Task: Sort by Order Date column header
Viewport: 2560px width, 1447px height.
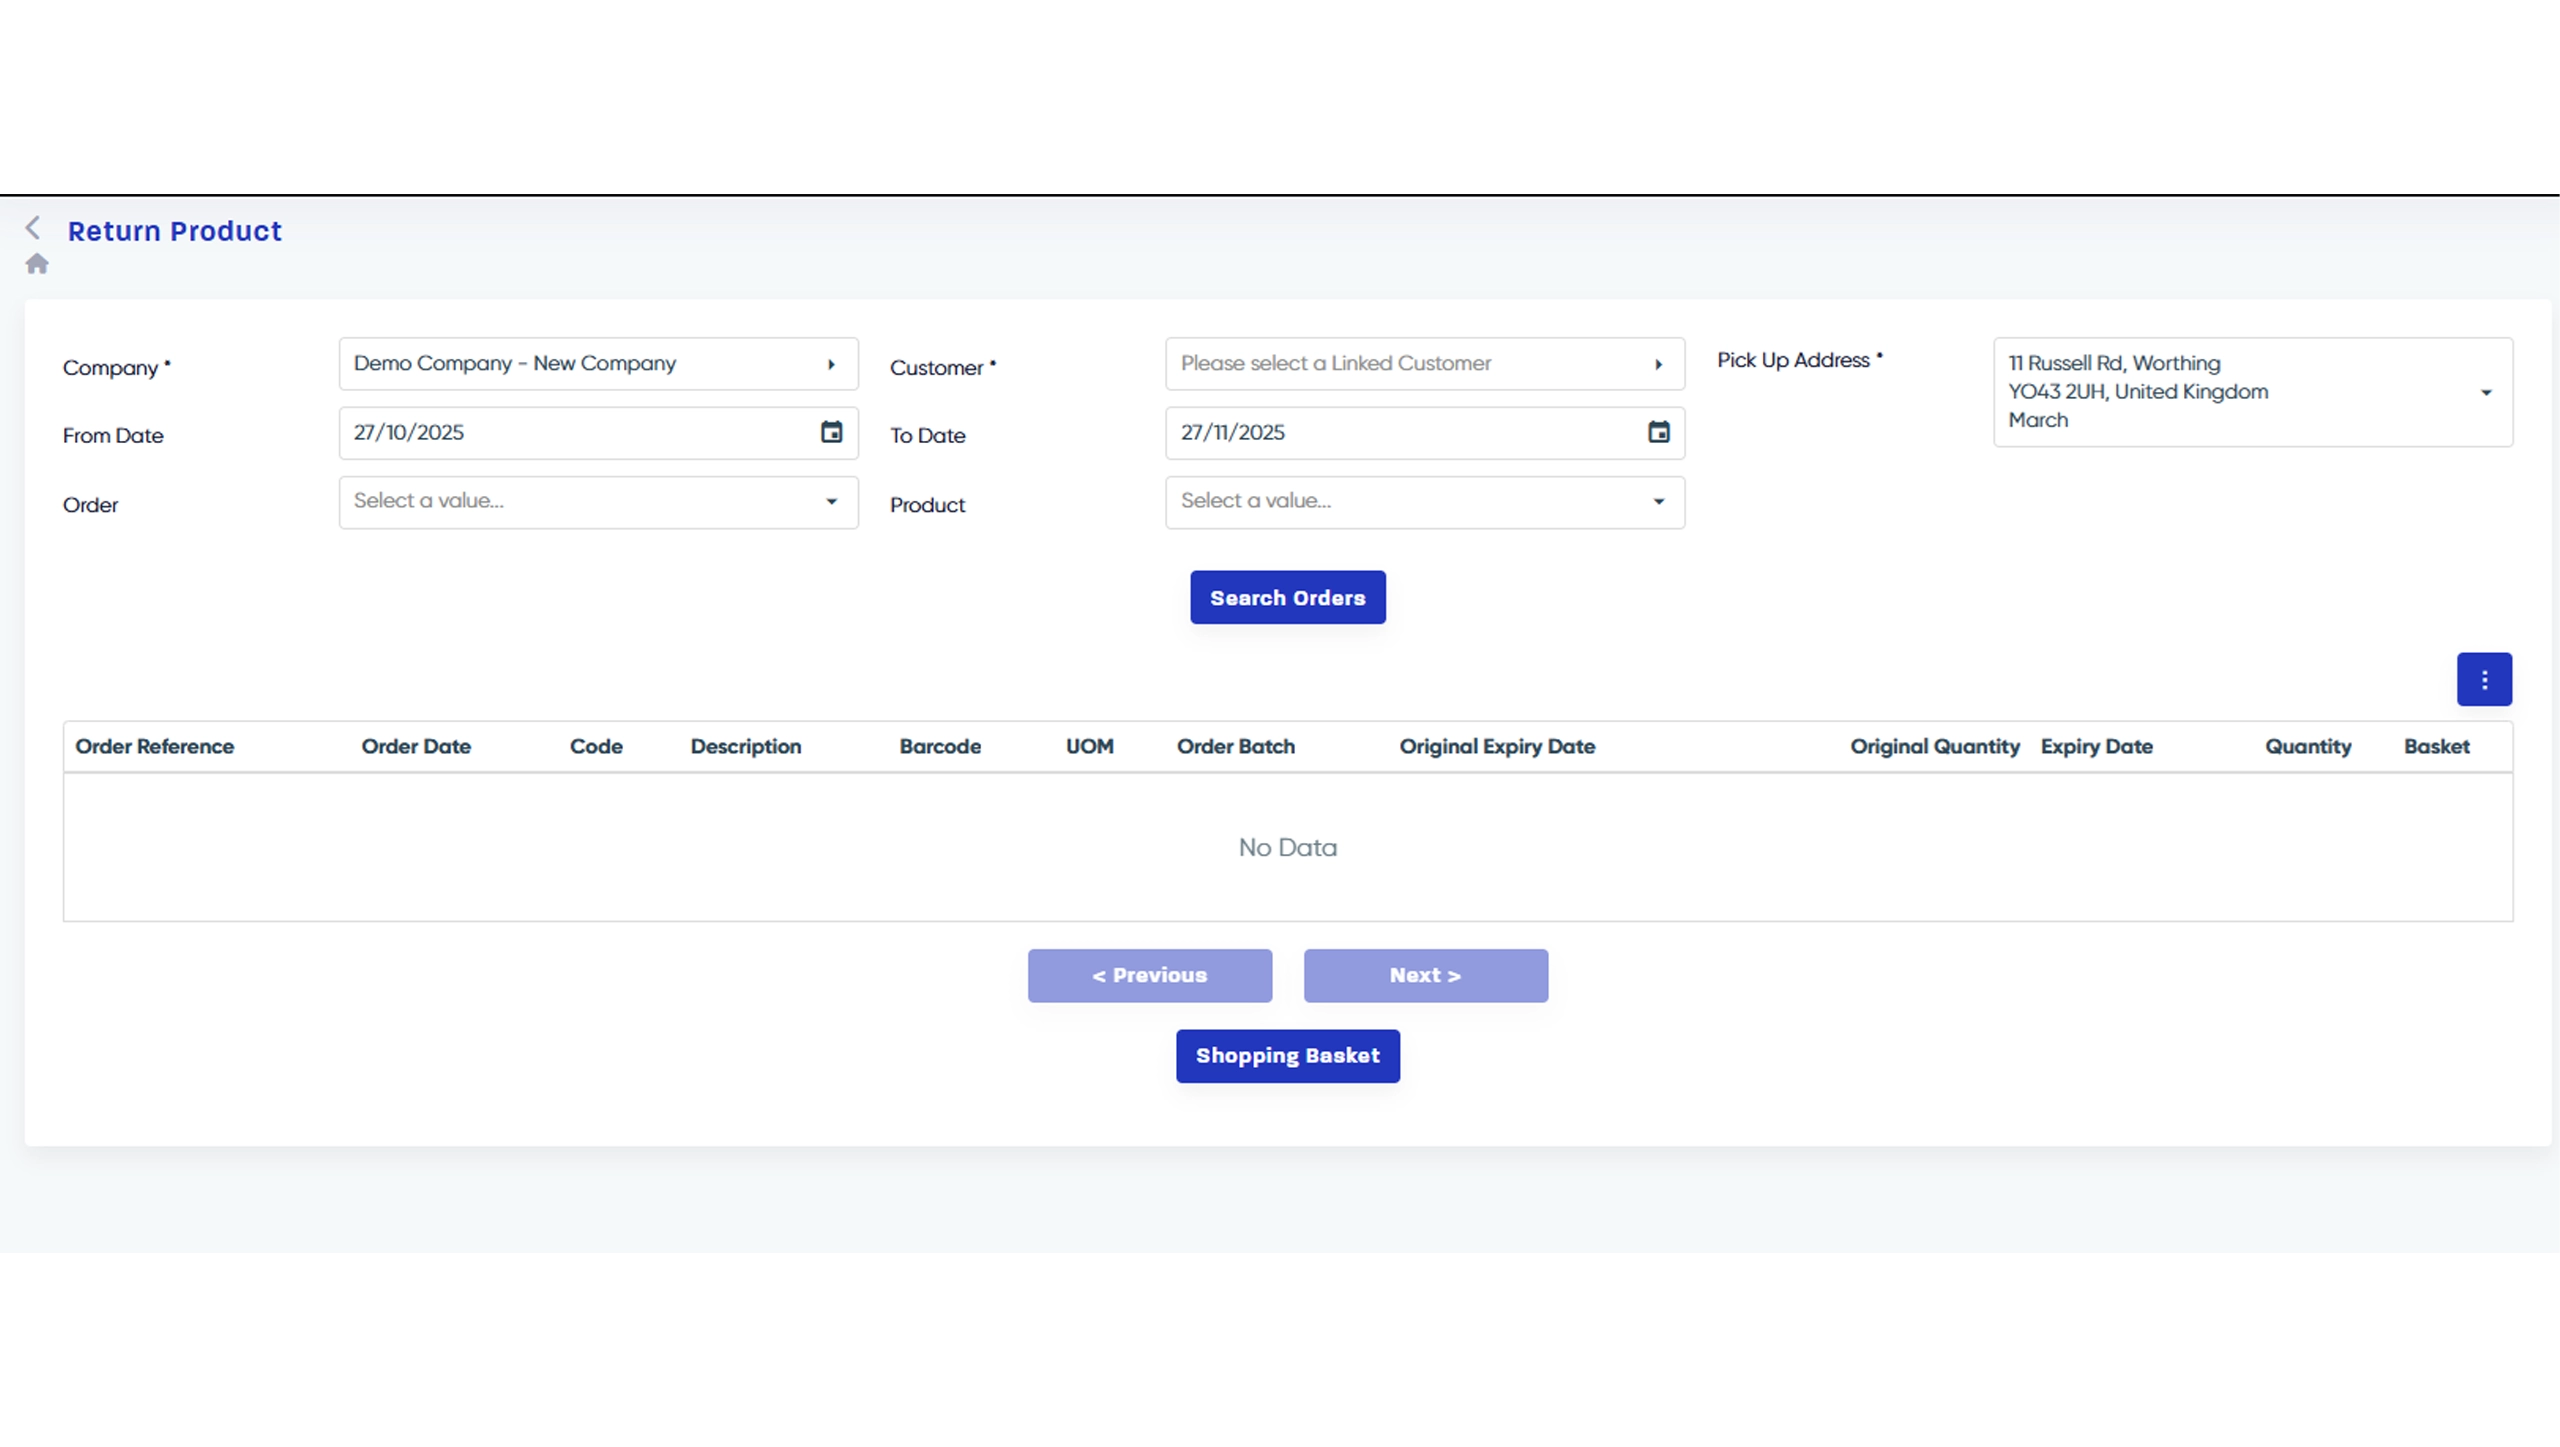Action: pyautogui.click(x=416, y=746)
